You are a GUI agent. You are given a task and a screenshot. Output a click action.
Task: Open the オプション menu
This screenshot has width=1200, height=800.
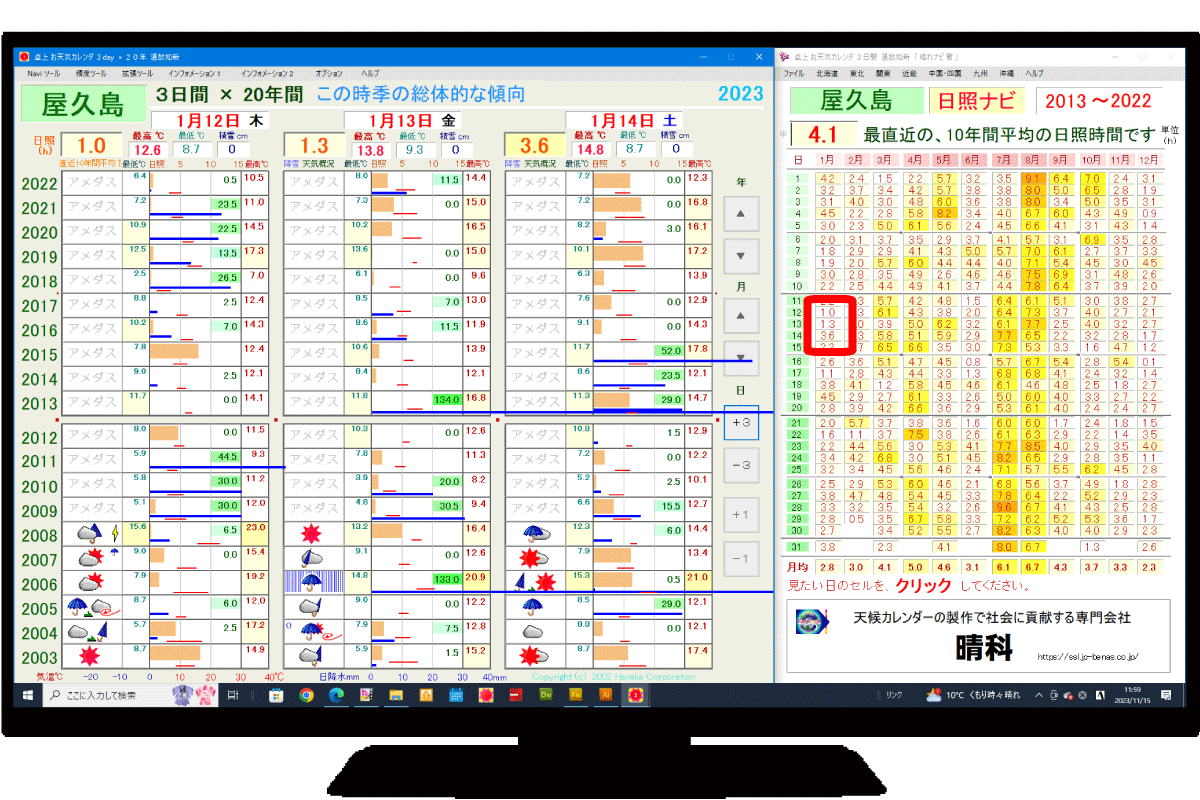(328, 74)
